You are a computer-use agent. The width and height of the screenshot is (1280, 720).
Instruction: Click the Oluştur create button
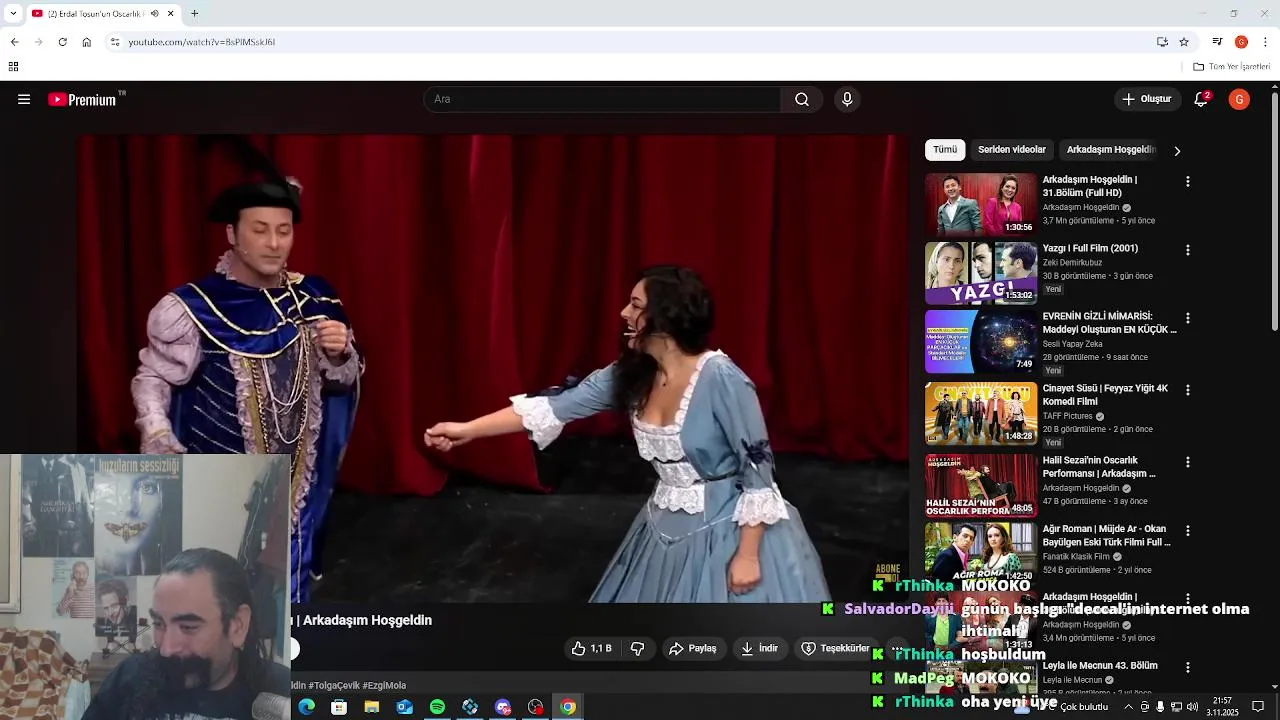coord(1146,99)
